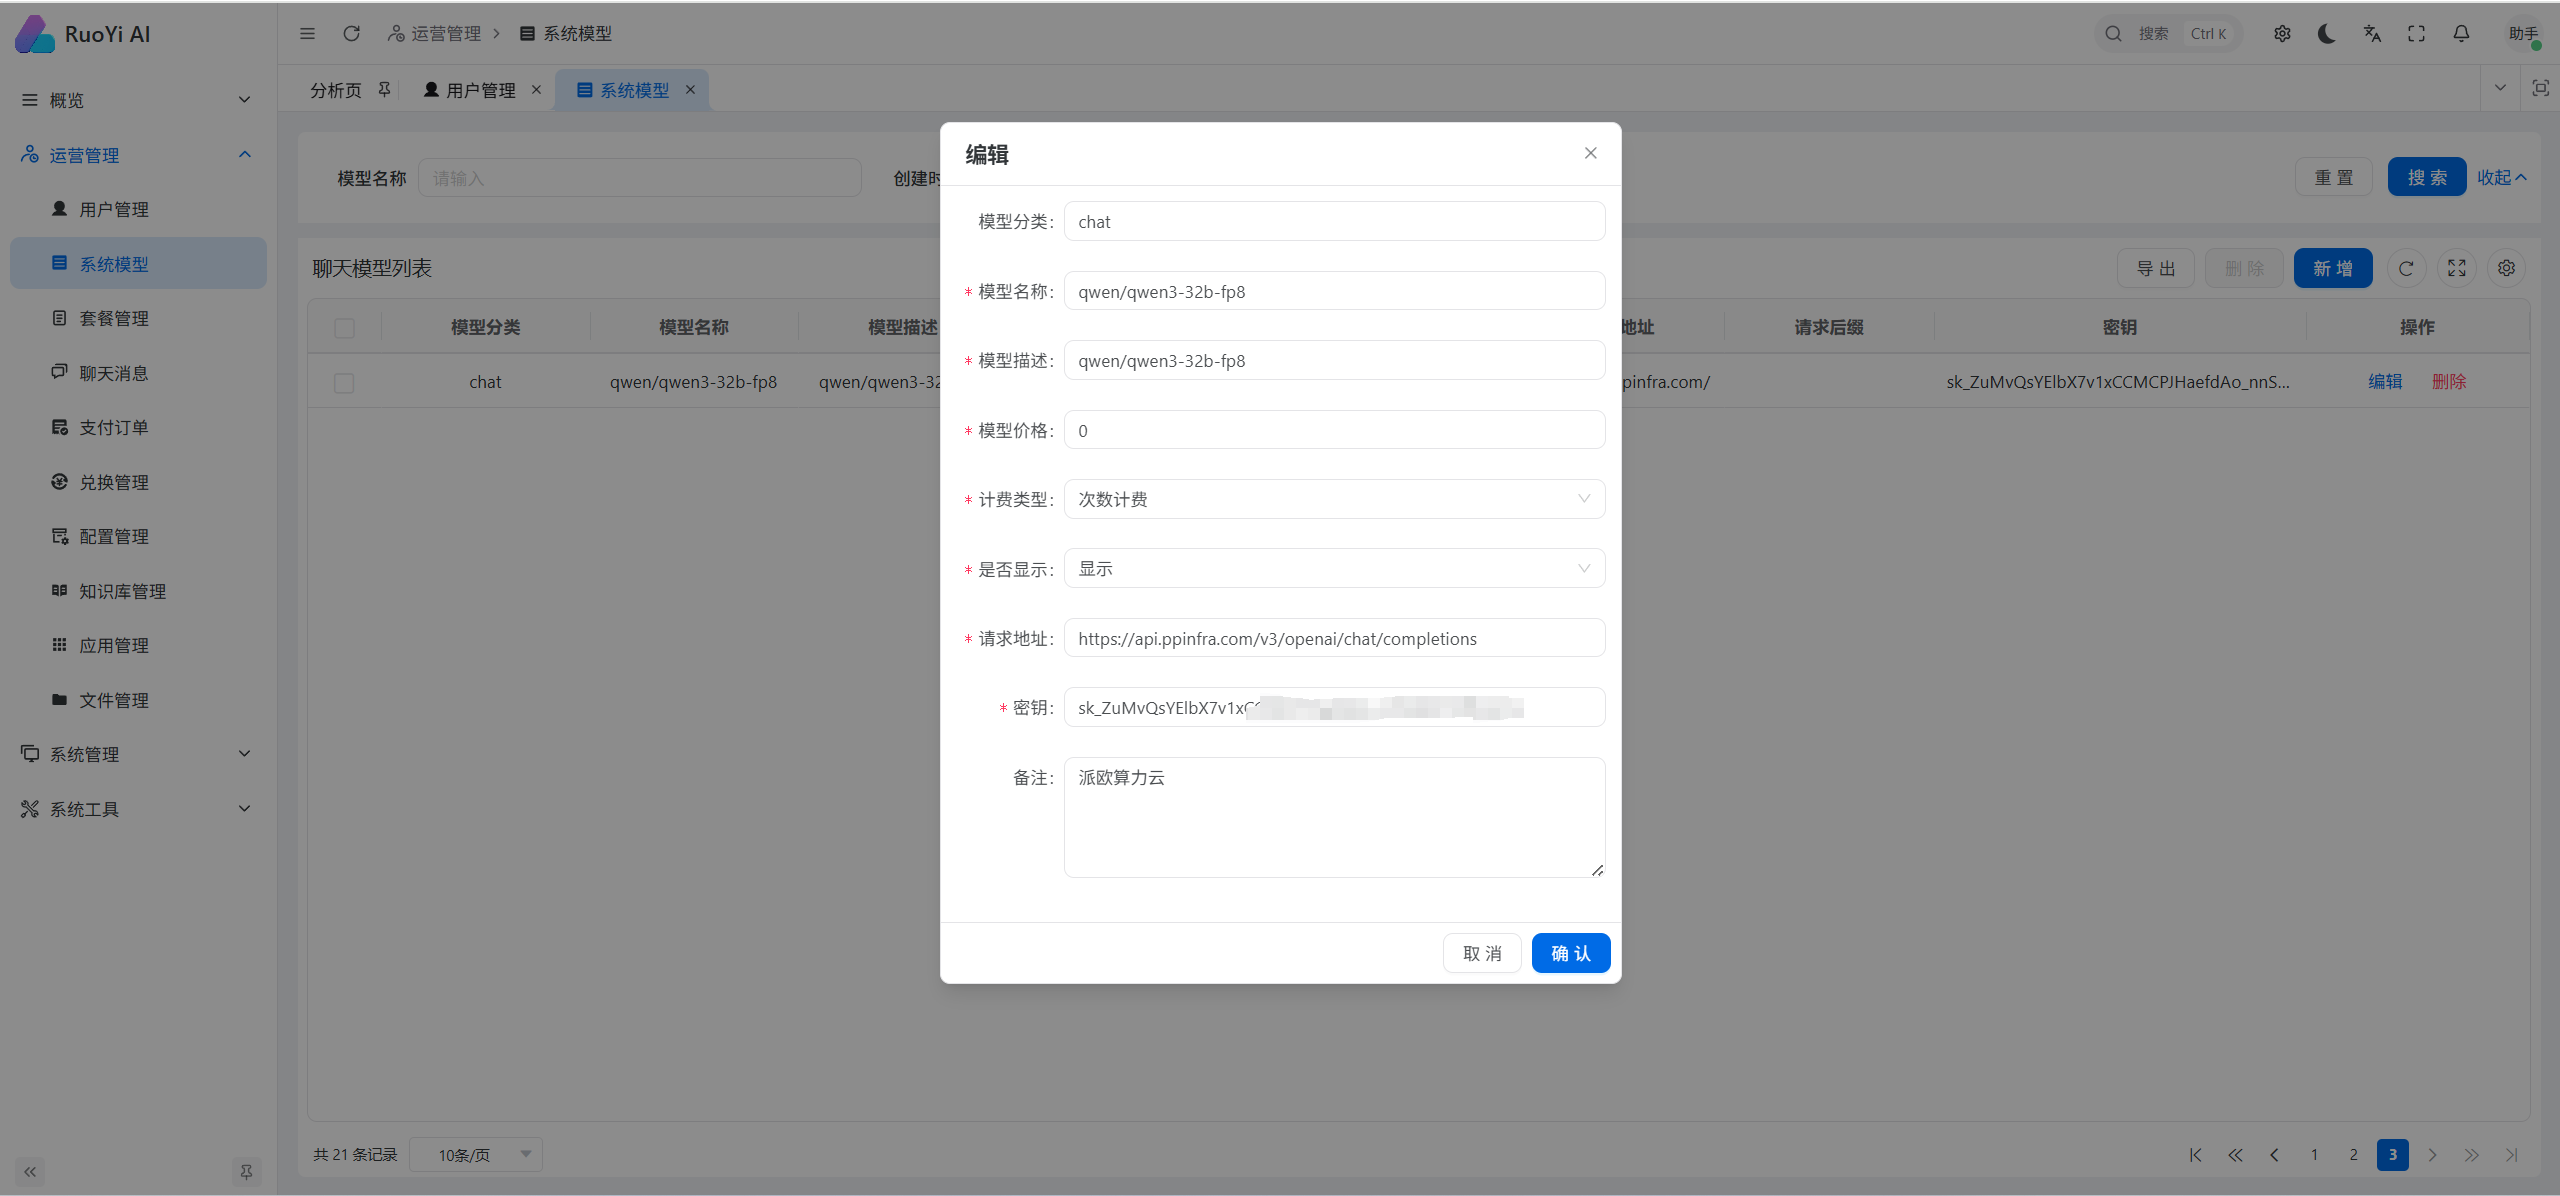Enter fullscreen via header icon

click(2416, 33)
